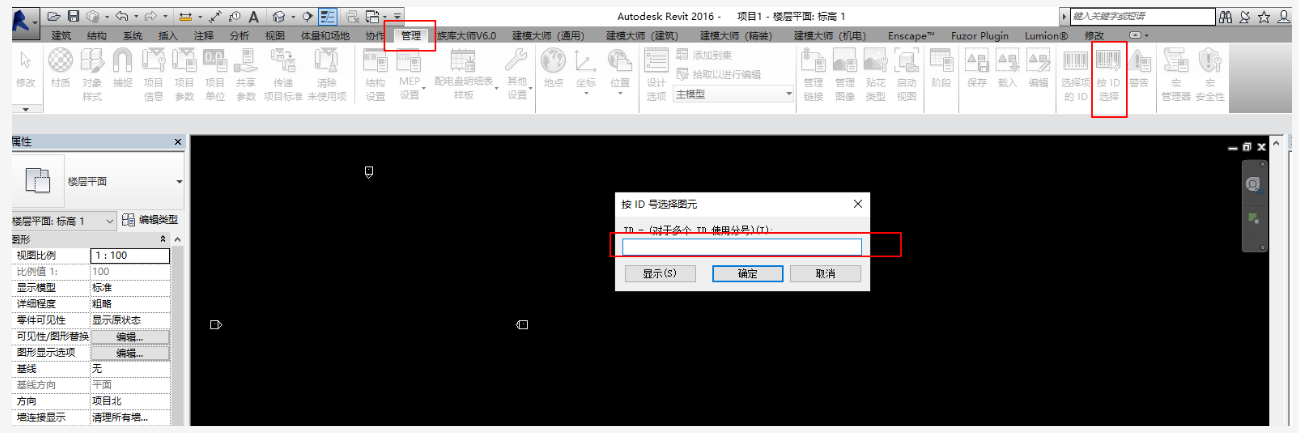Click 启动视图 (Starting View) icon
This screenshot has height=433, width=1299.
(x=906, y=75)
